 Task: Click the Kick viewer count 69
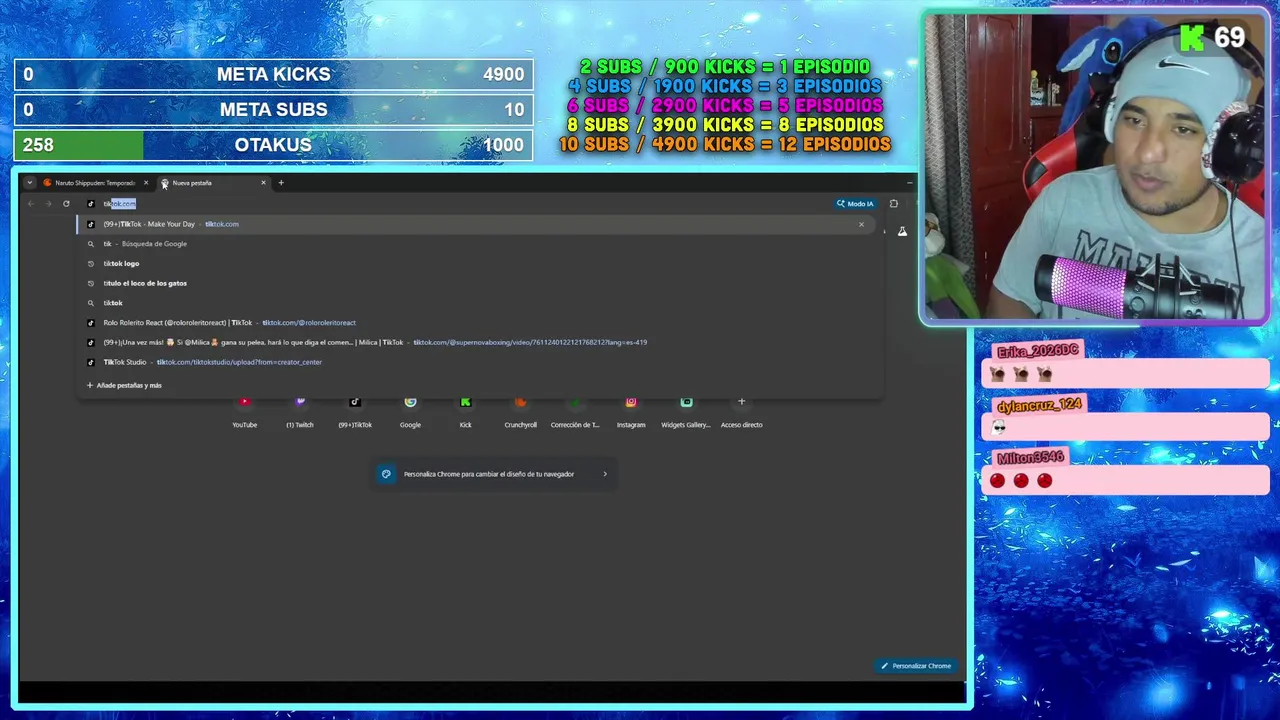click(1229, 38)
